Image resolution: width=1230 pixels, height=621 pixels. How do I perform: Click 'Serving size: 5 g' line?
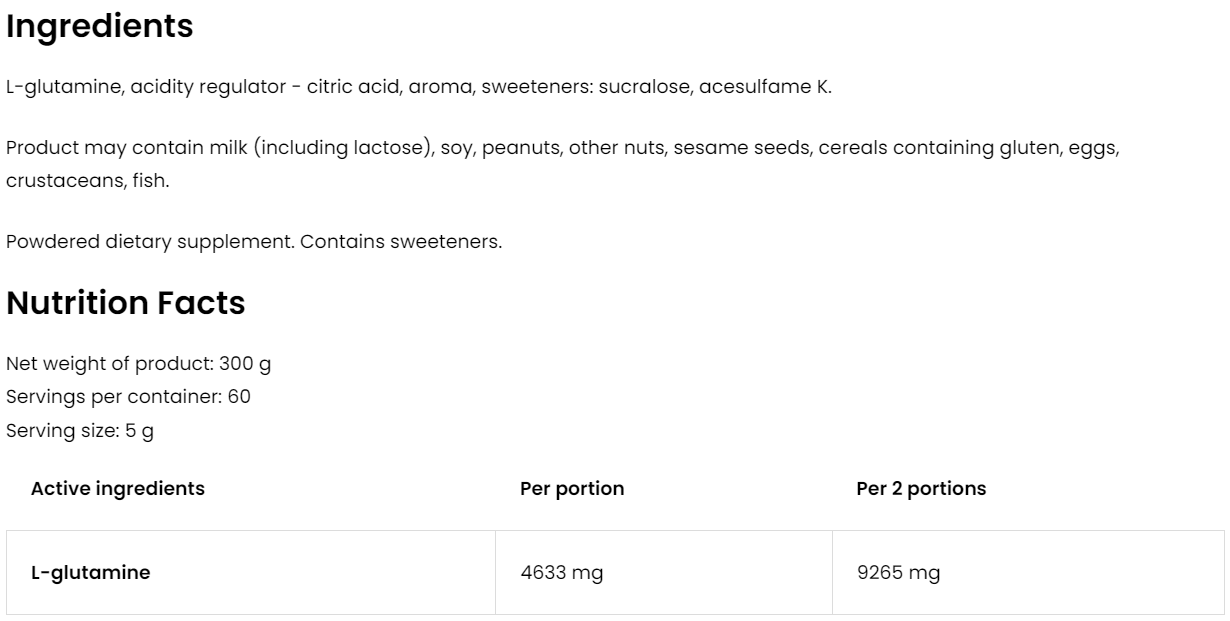[80, 431]
